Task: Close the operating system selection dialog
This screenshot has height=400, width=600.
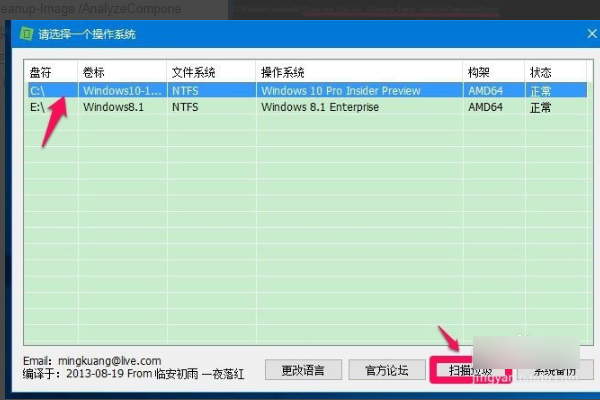Action: point(592,34)
